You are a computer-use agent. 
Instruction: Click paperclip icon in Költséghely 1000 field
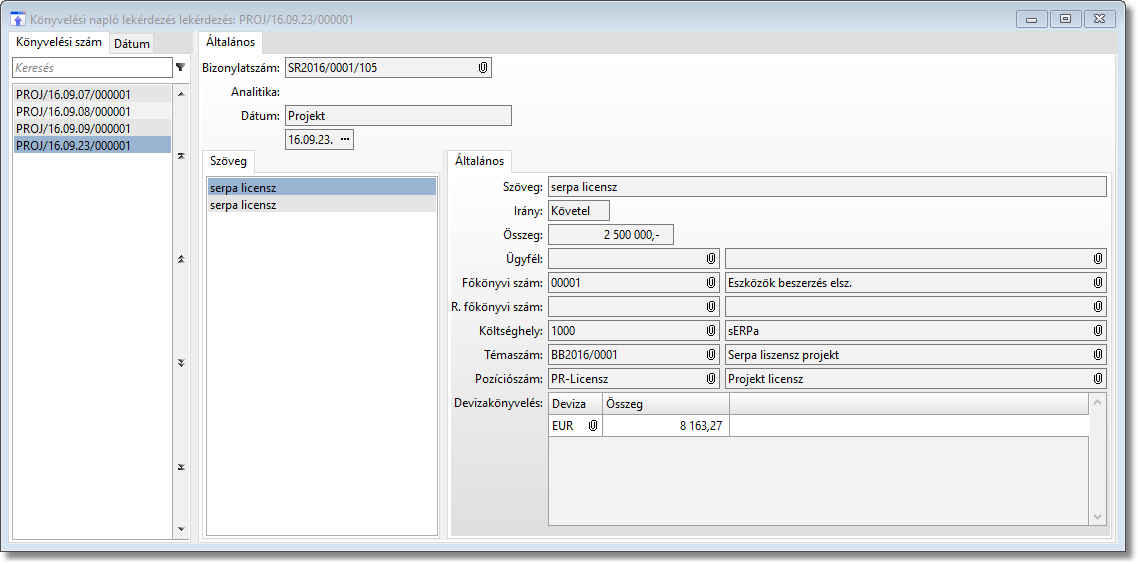click(710, 331)
